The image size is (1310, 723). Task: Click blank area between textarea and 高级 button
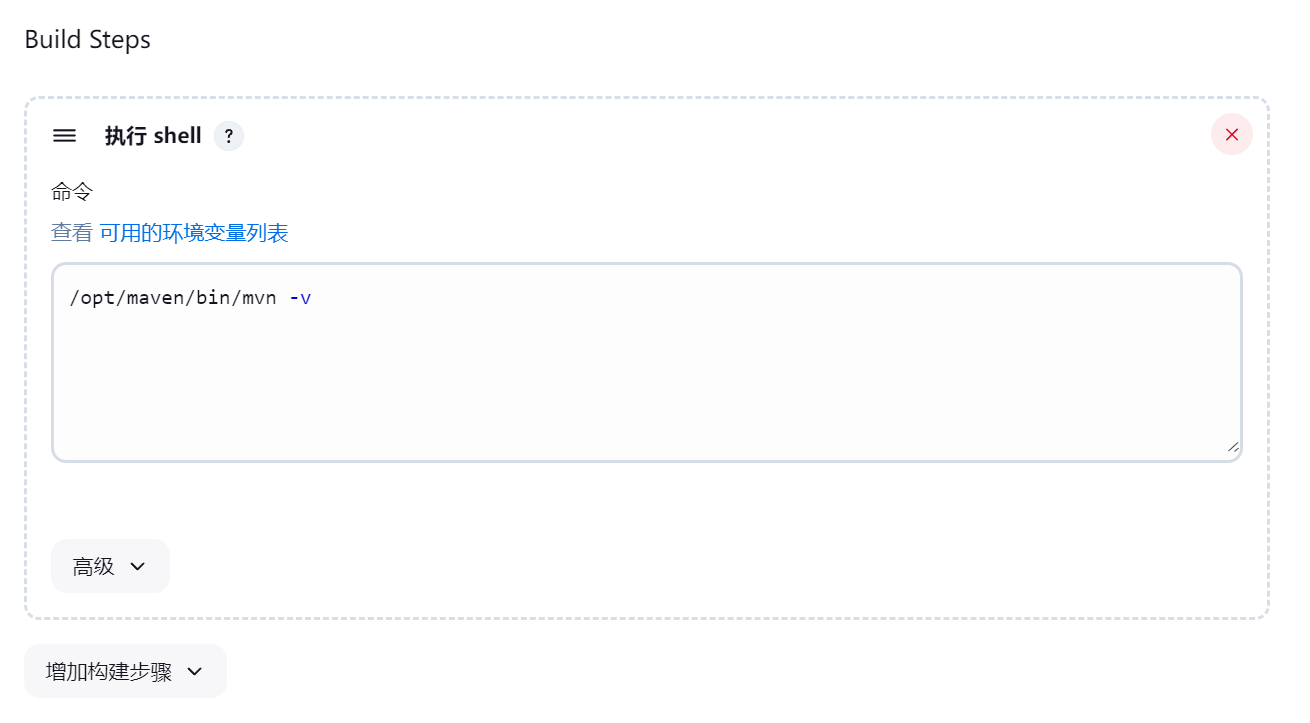(x=647, y=500)
